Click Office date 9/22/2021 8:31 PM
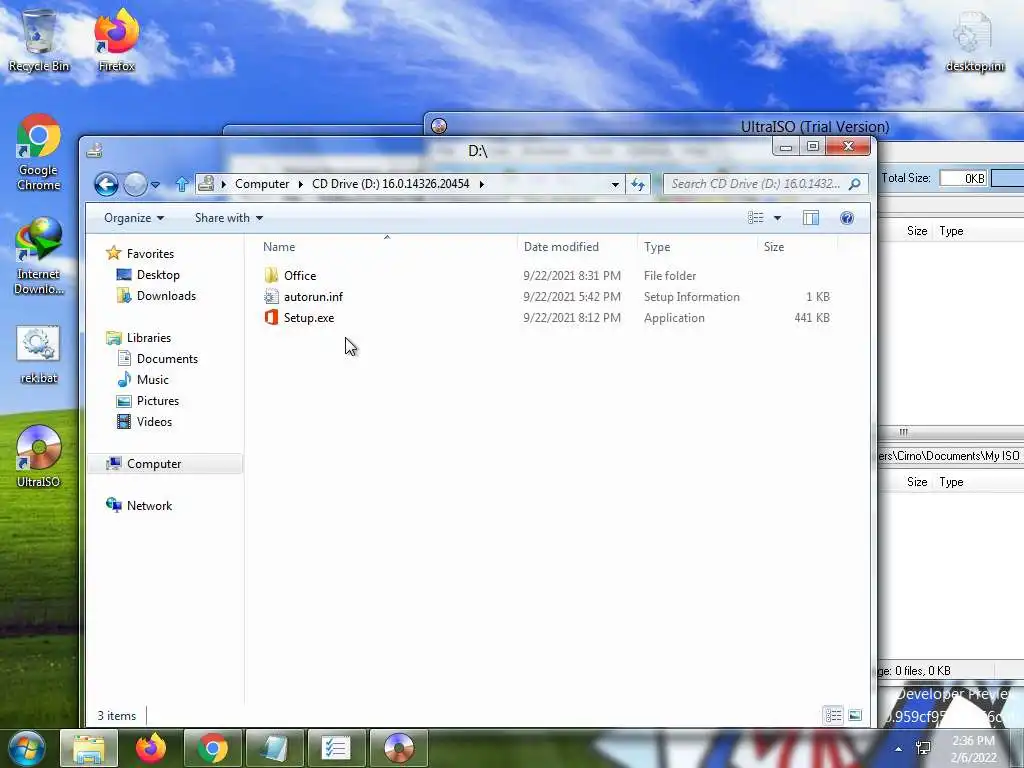Image resolution: width=1024 pixels, height=768 pixels. click(x=571, y=276)
